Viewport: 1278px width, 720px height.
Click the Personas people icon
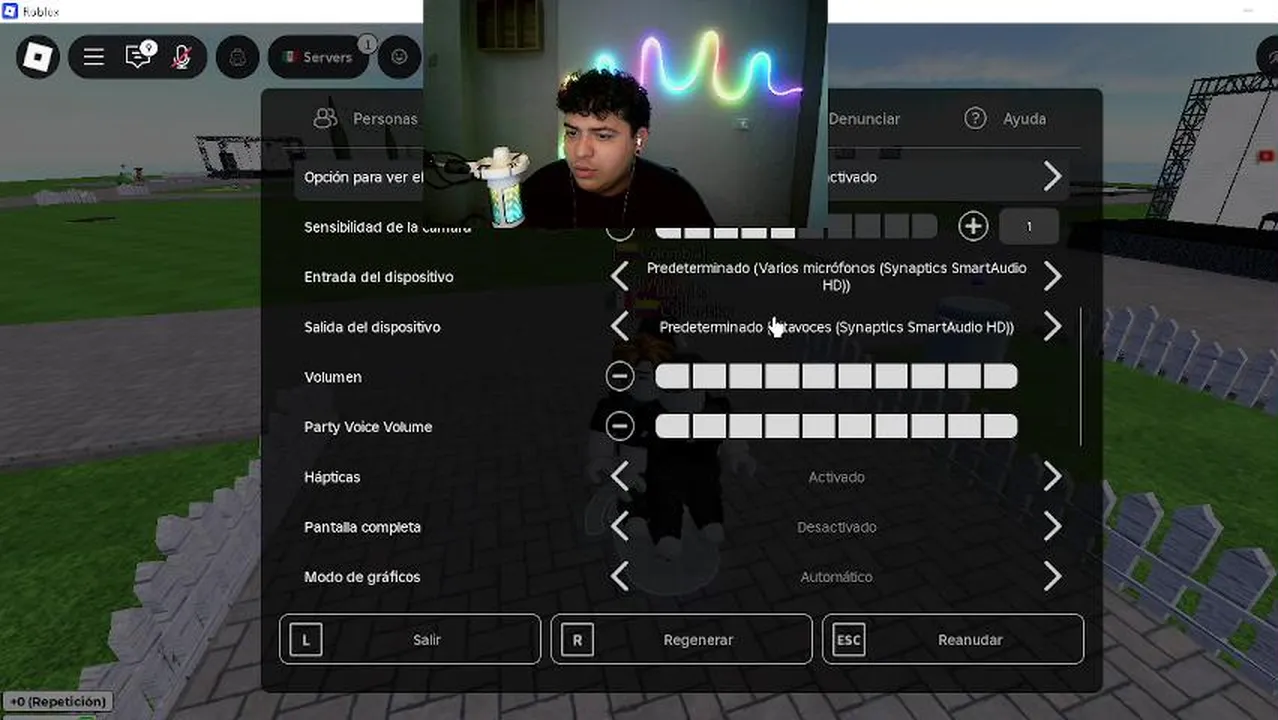(325, 118)
